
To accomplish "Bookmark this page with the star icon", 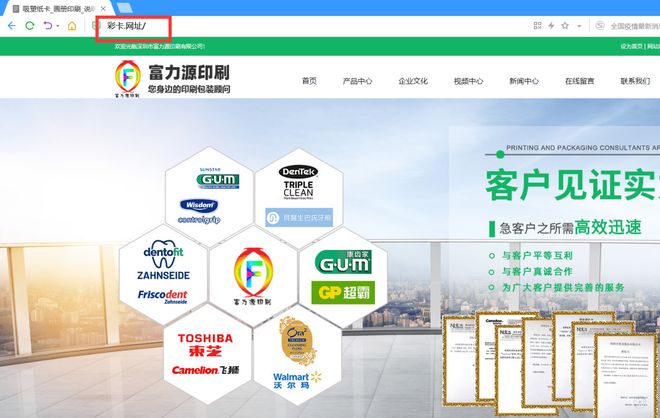I will coord(565,26).
